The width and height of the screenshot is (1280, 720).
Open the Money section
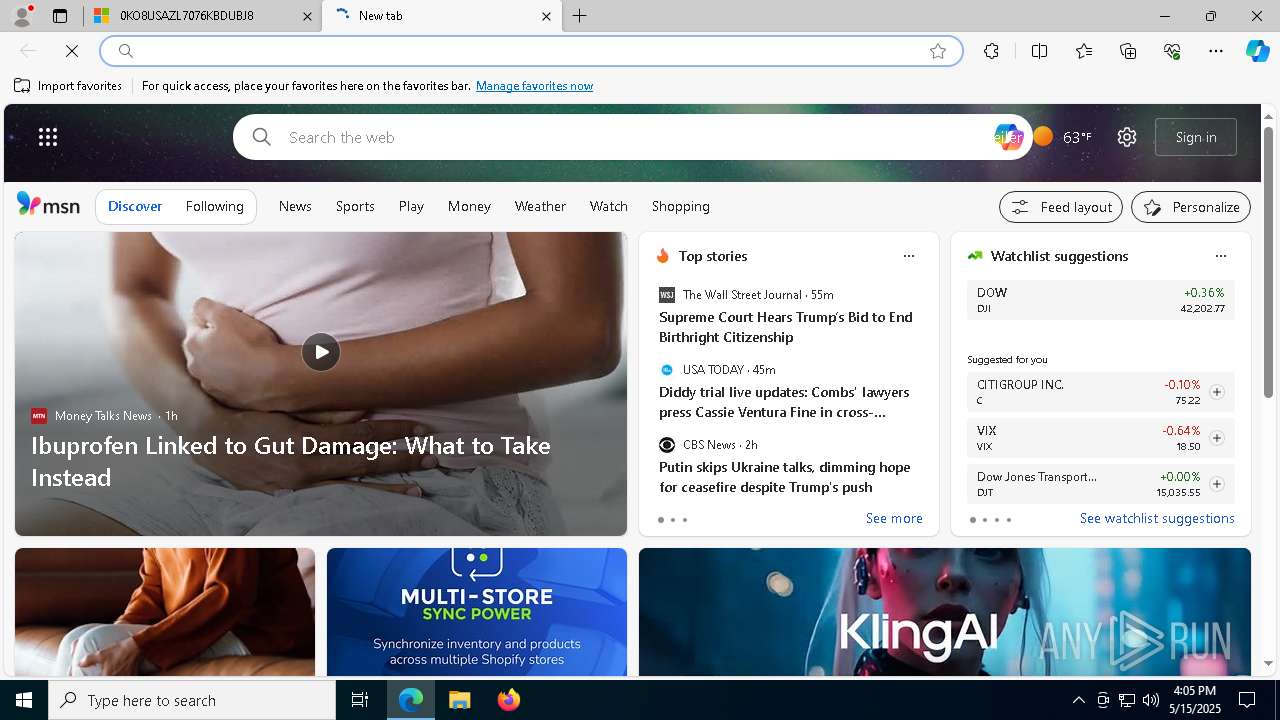click(x=469, y=206)
